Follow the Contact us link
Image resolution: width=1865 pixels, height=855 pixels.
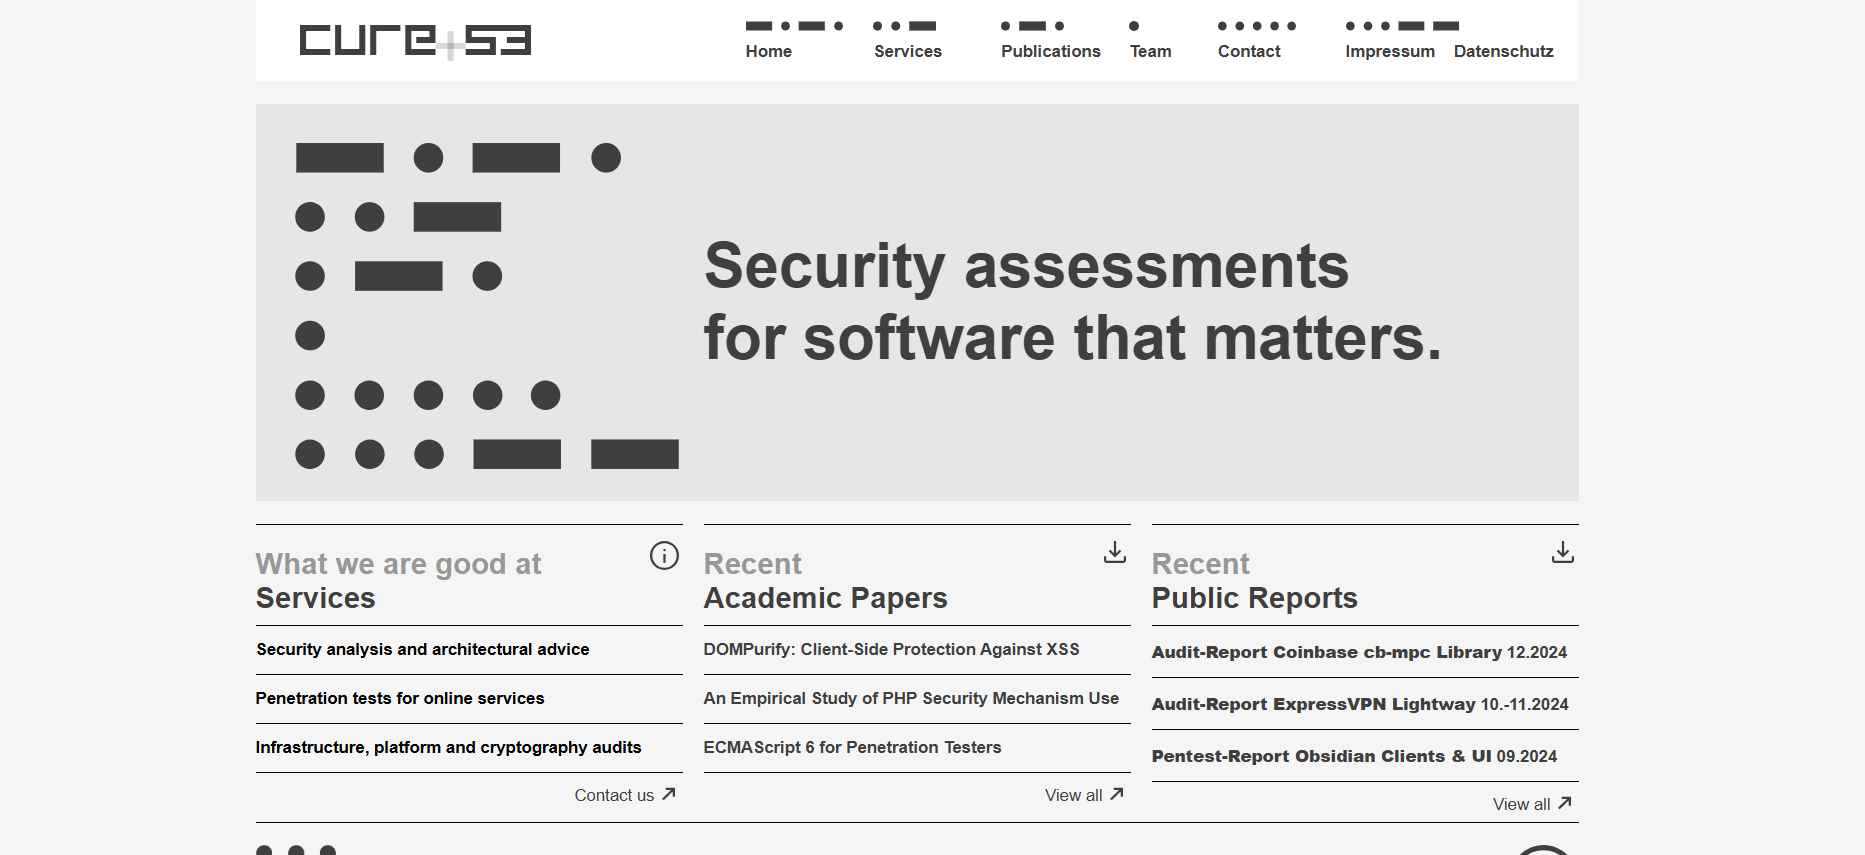click(x=614, y=795)
